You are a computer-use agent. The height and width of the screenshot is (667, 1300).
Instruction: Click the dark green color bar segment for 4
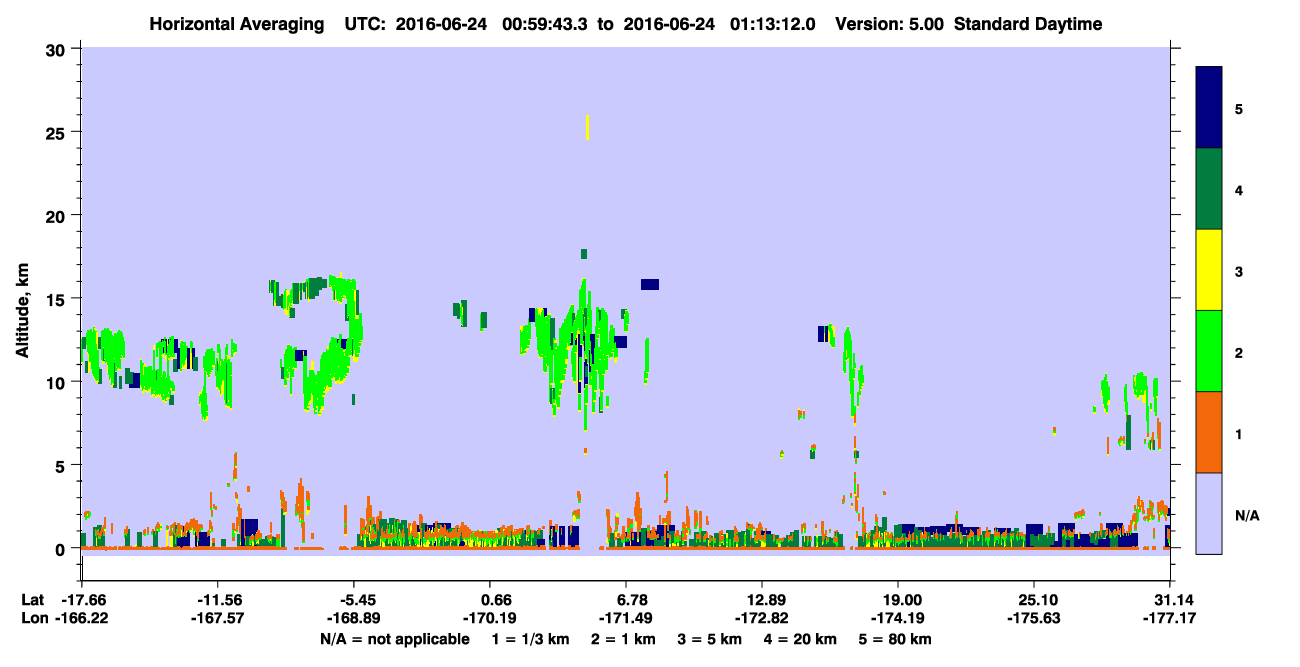[1209, 189]
